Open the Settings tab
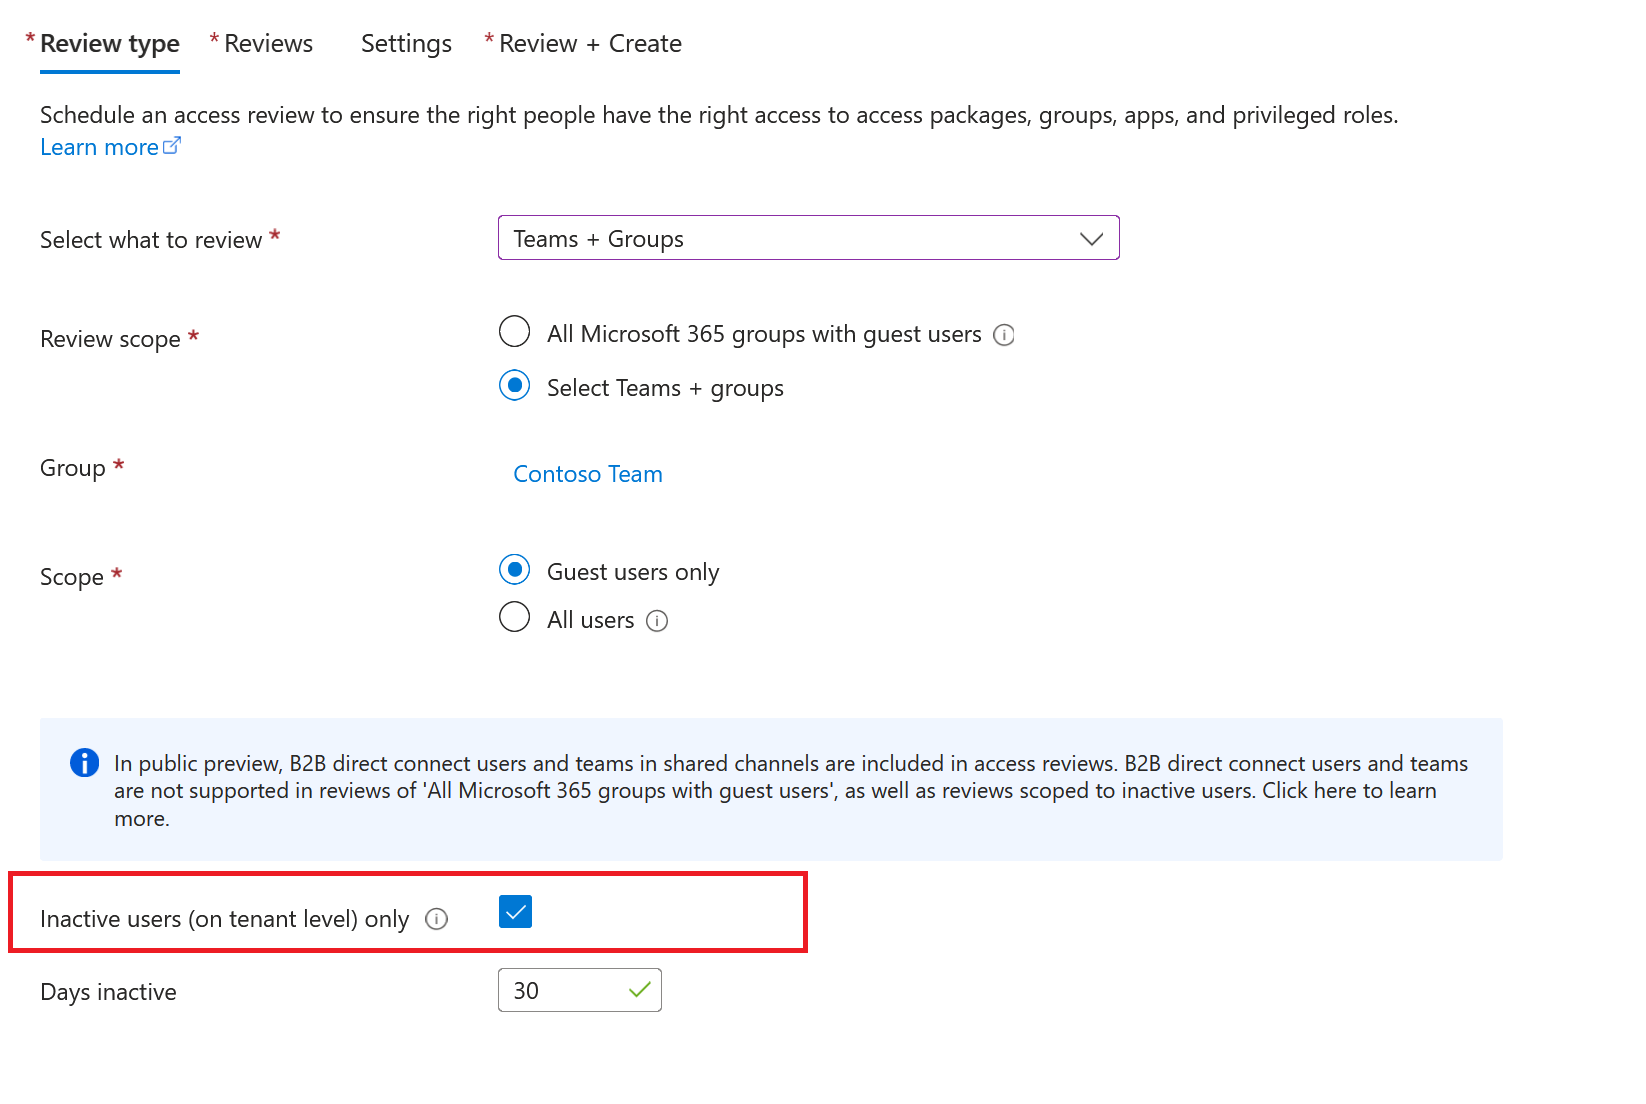 [406, 44]
